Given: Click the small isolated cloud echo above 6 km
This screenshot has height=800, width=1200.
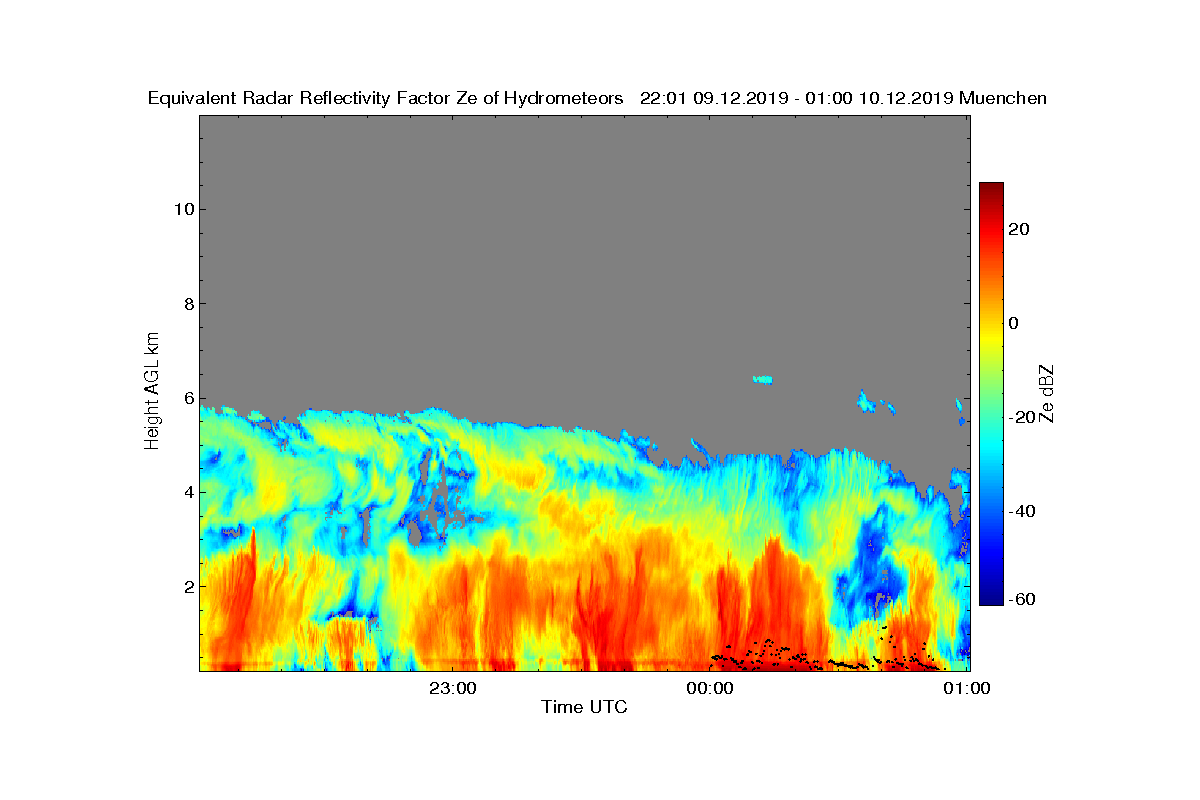Looking at the screenshot, I should tap(763, 379).
